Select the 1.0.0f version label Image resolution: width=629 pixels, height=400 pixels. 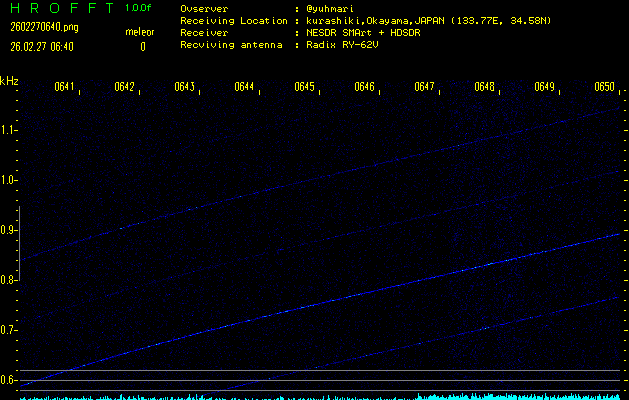point(139,8)
